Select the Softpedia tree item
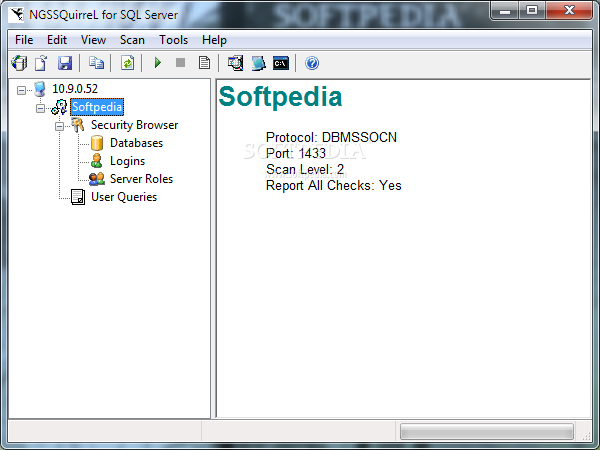Viewport: 600px width, 450px height. point(97,107)
